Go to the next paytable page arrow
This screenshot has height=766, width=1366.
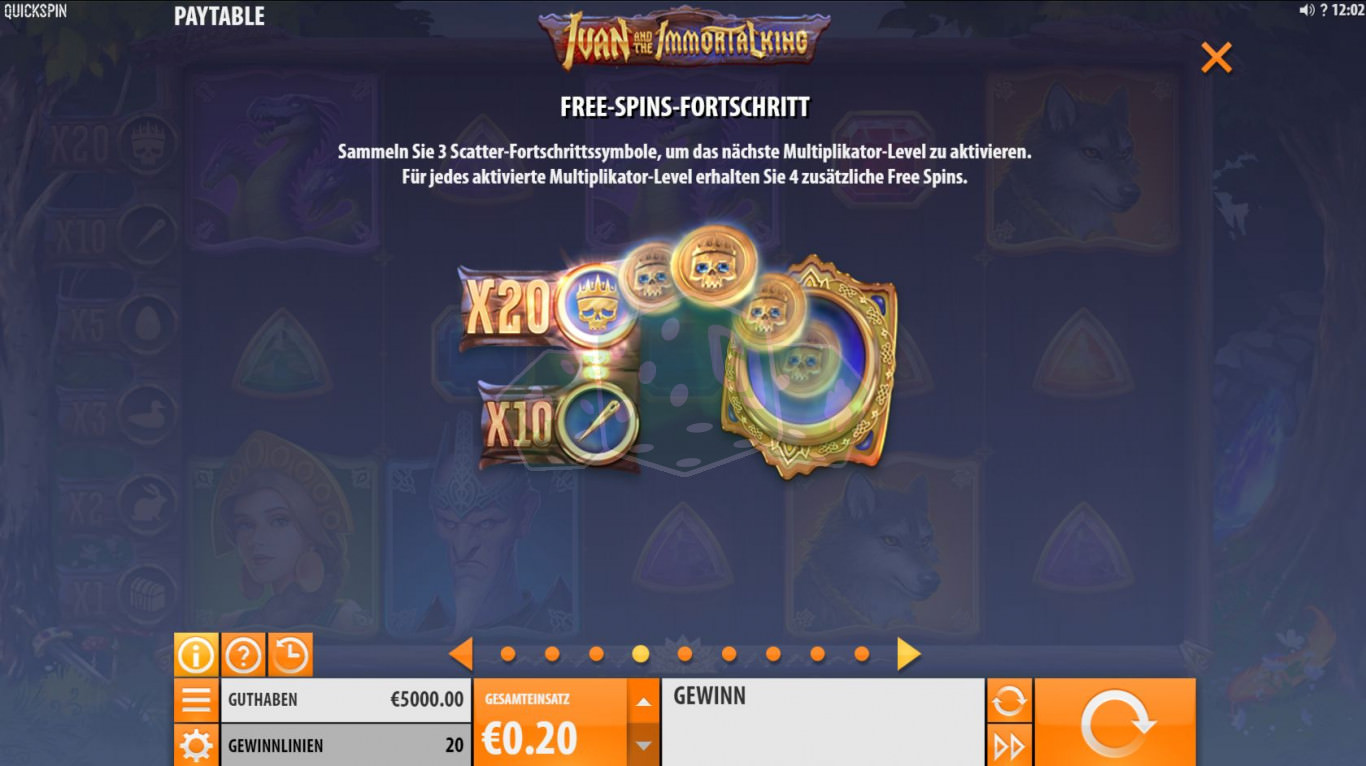click(908, 654)
